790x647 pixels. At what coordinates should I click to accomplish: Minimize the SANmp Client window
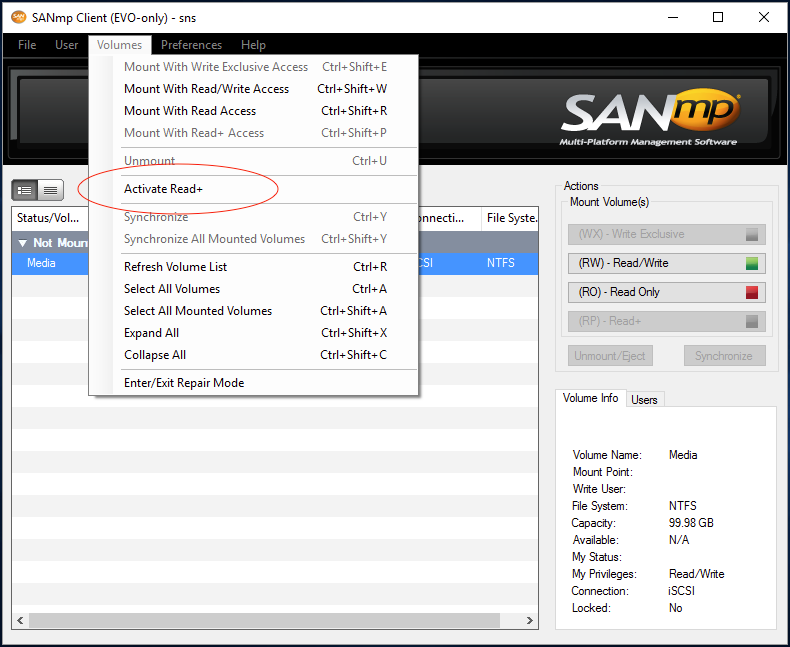click(673, 17)
